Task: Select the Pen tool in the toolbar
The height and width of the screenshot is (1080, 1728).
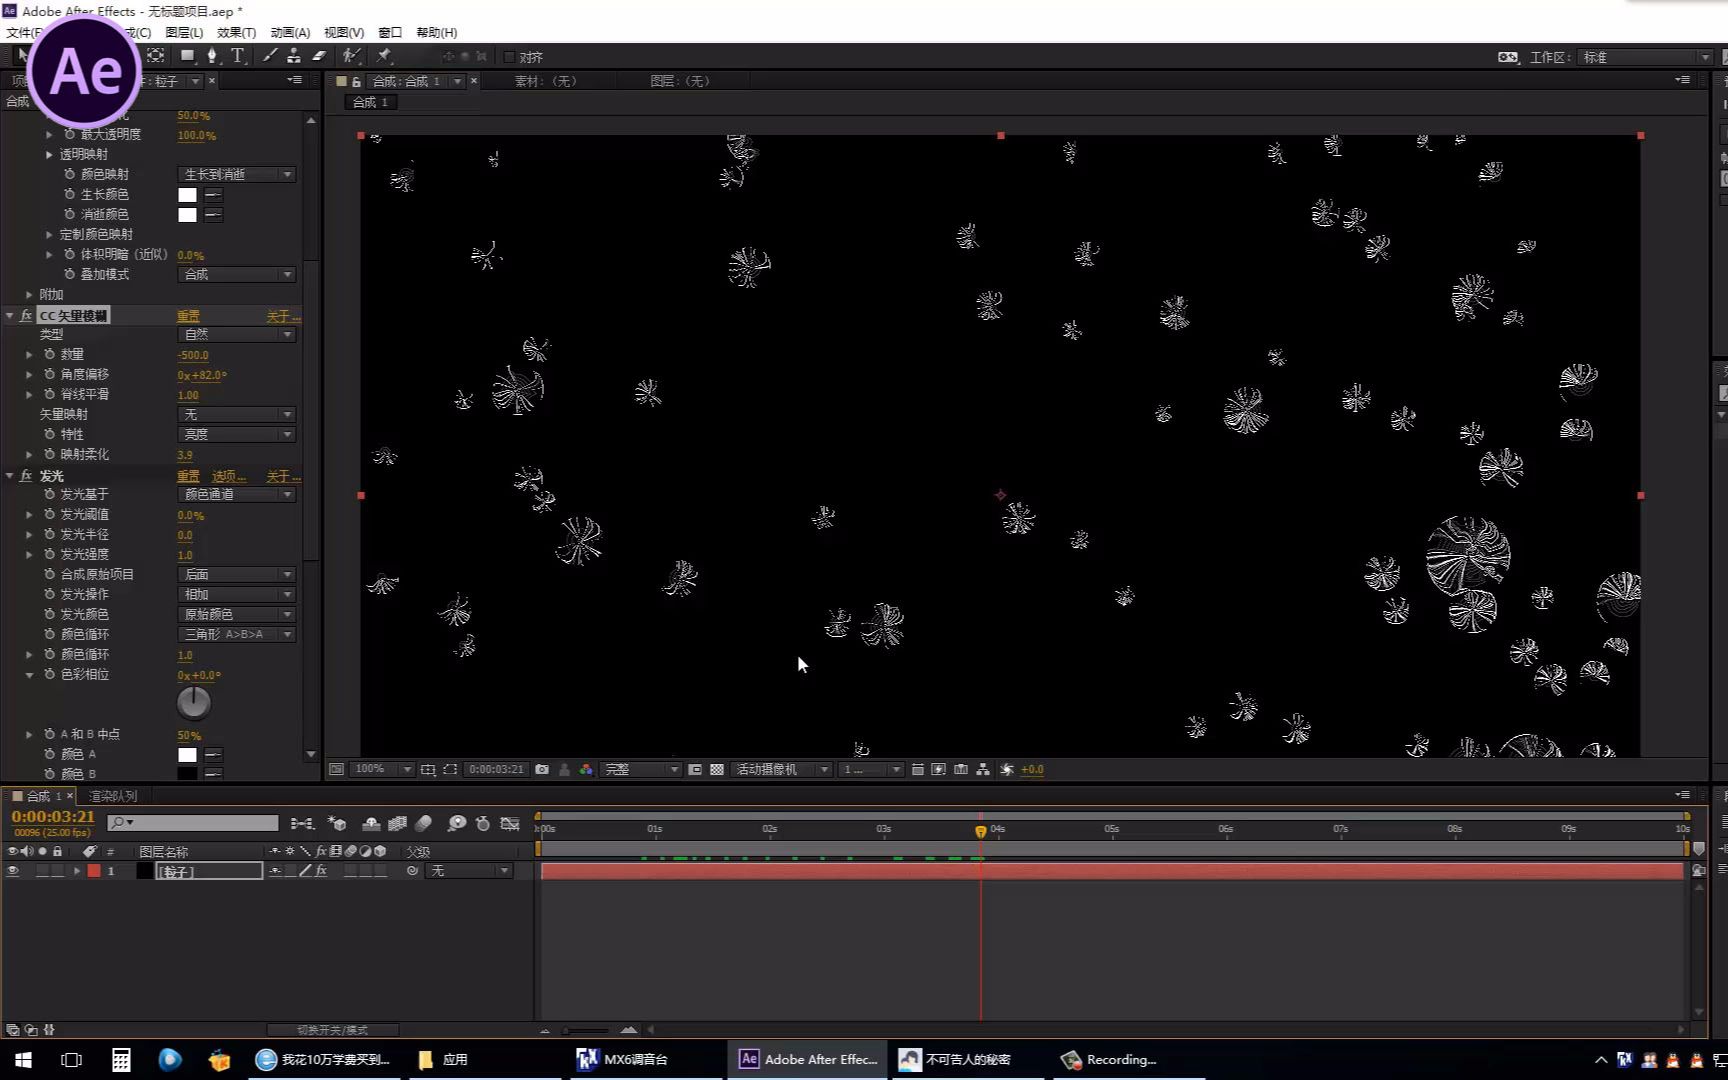Action: pyautogui.click(x=211, y=57)
